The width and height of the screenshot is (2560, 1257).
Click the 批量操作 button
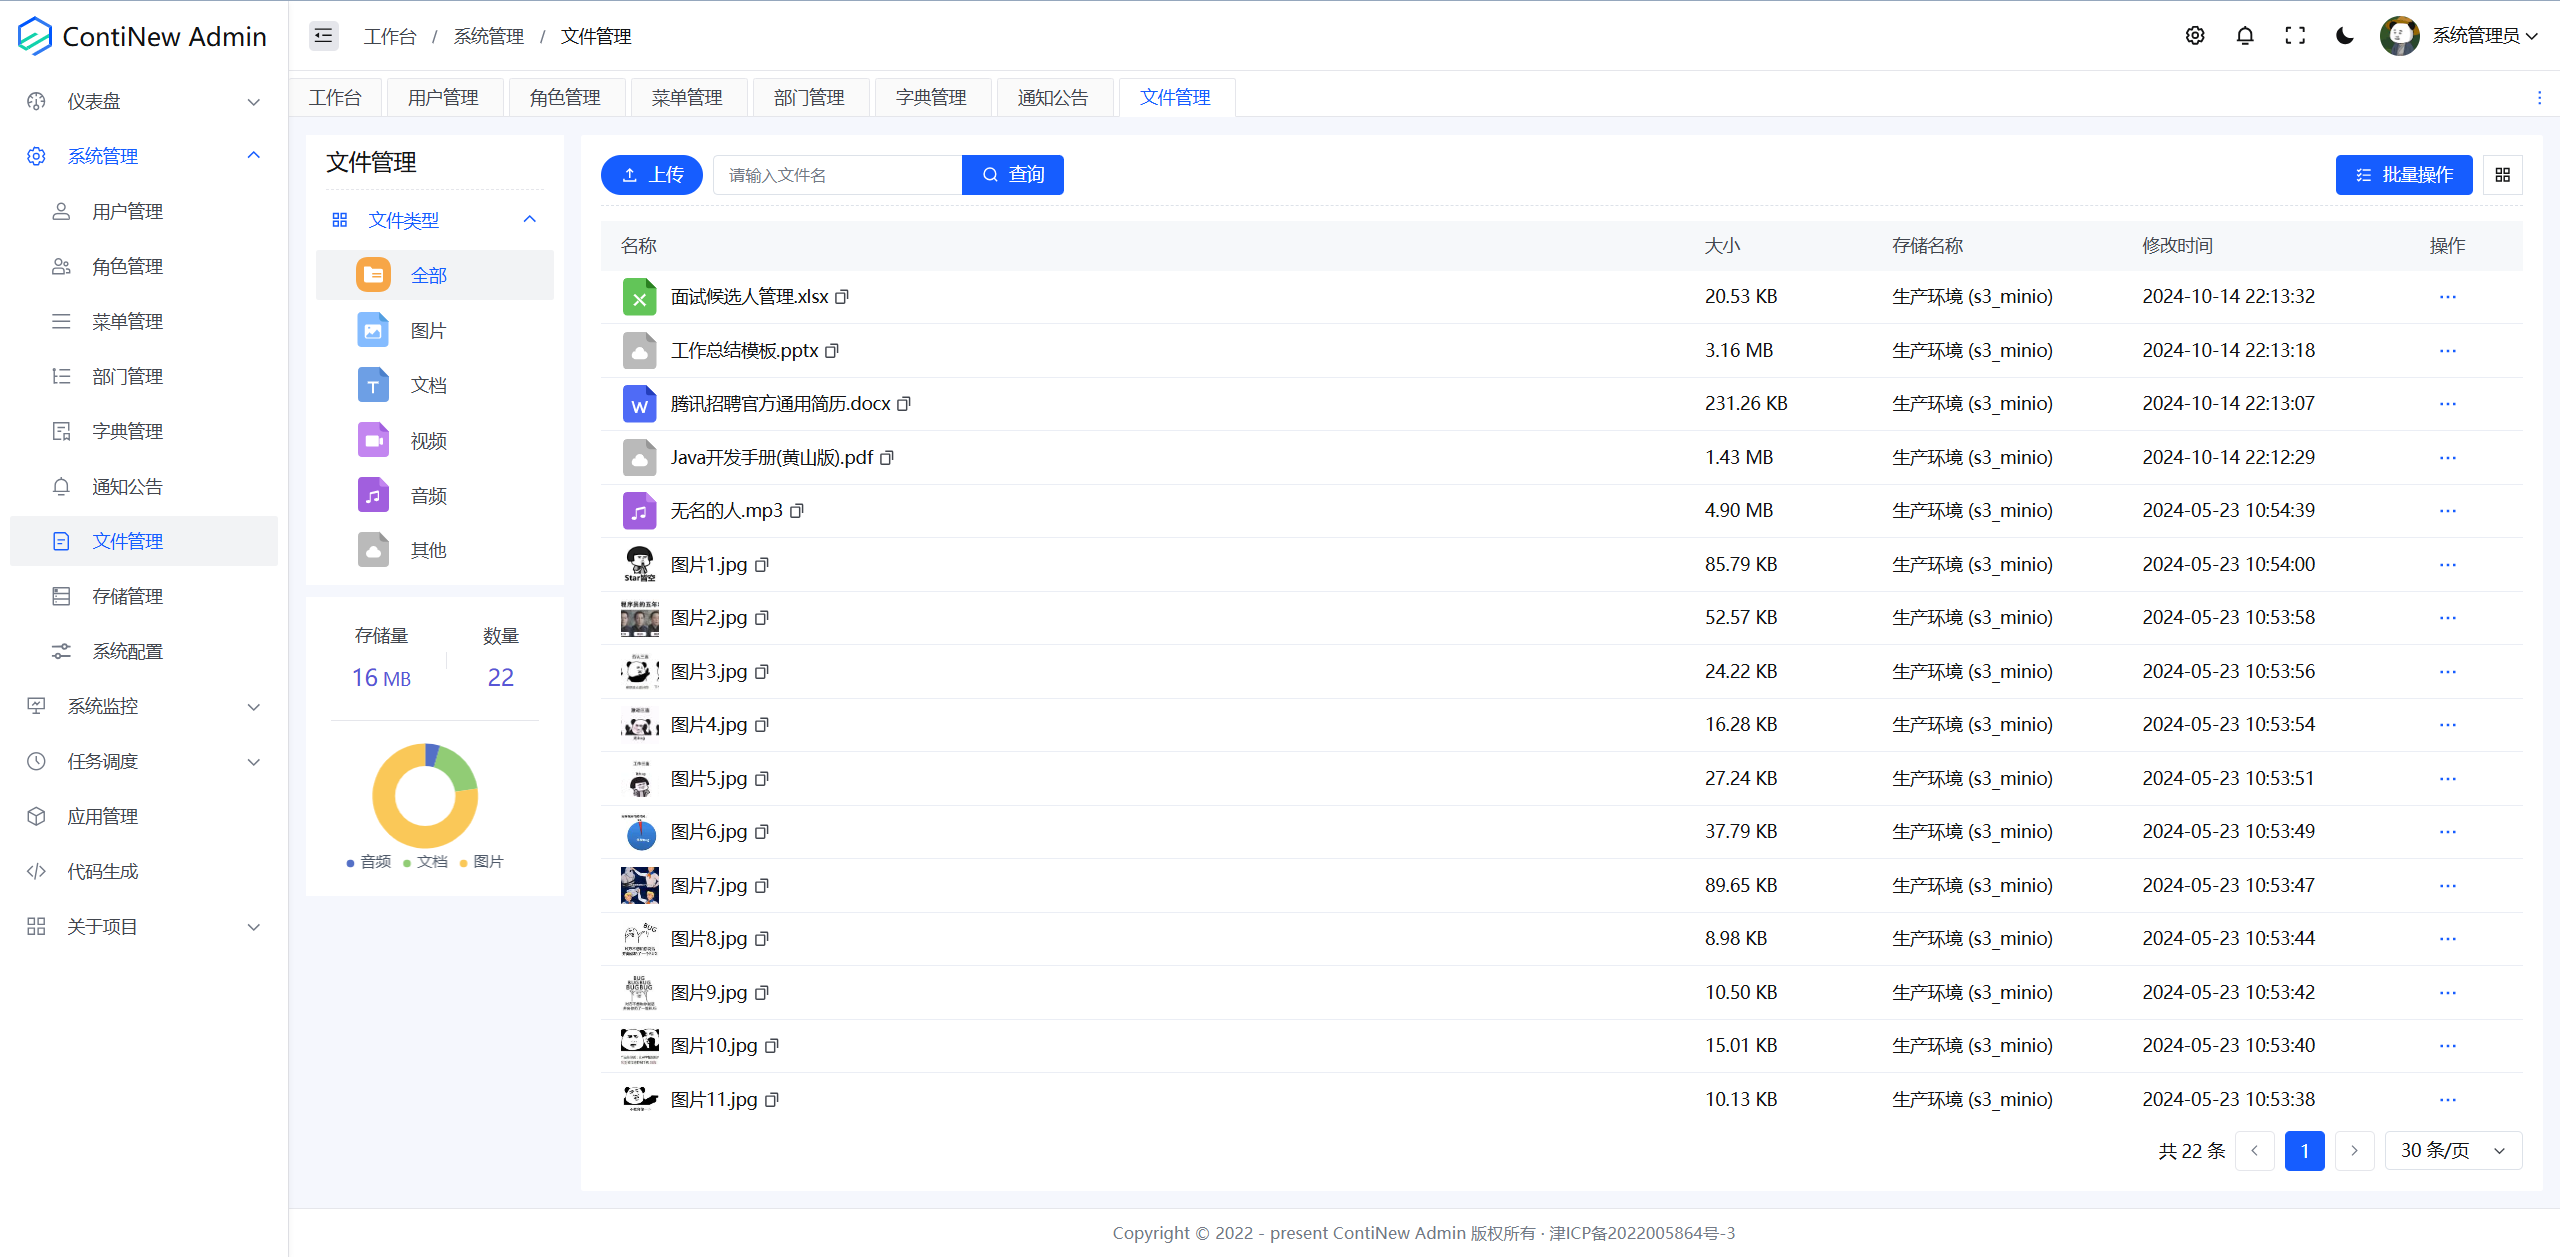click(x=2403, y=175)
